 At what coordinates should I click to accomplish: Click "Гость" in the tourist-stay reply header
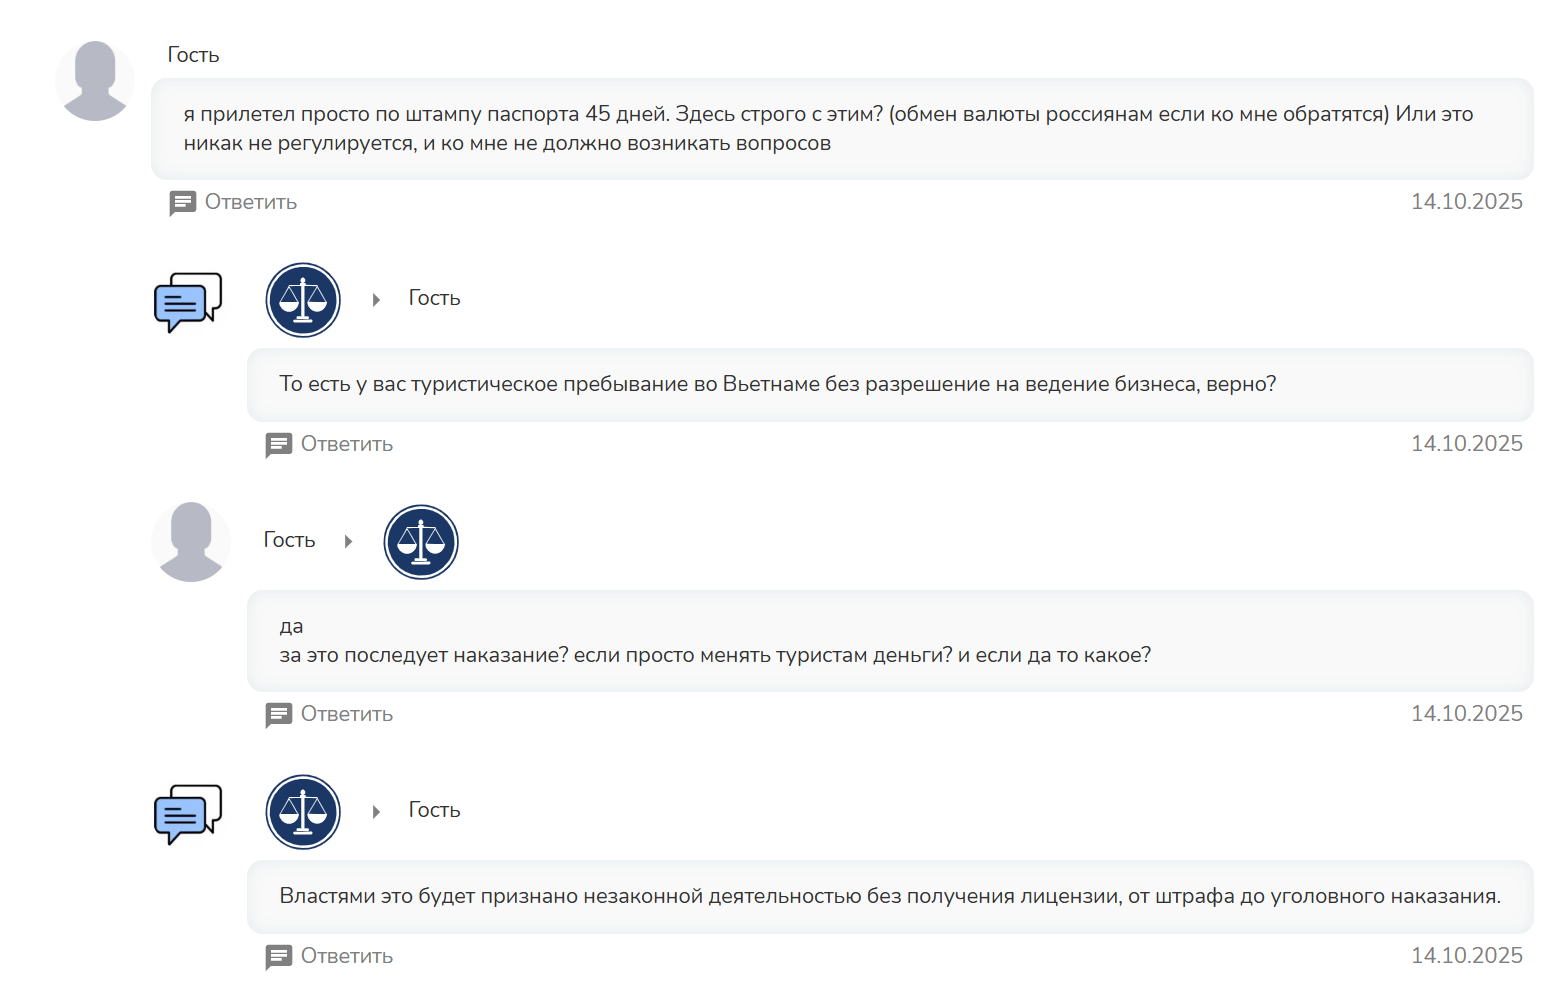coord(434,298)
